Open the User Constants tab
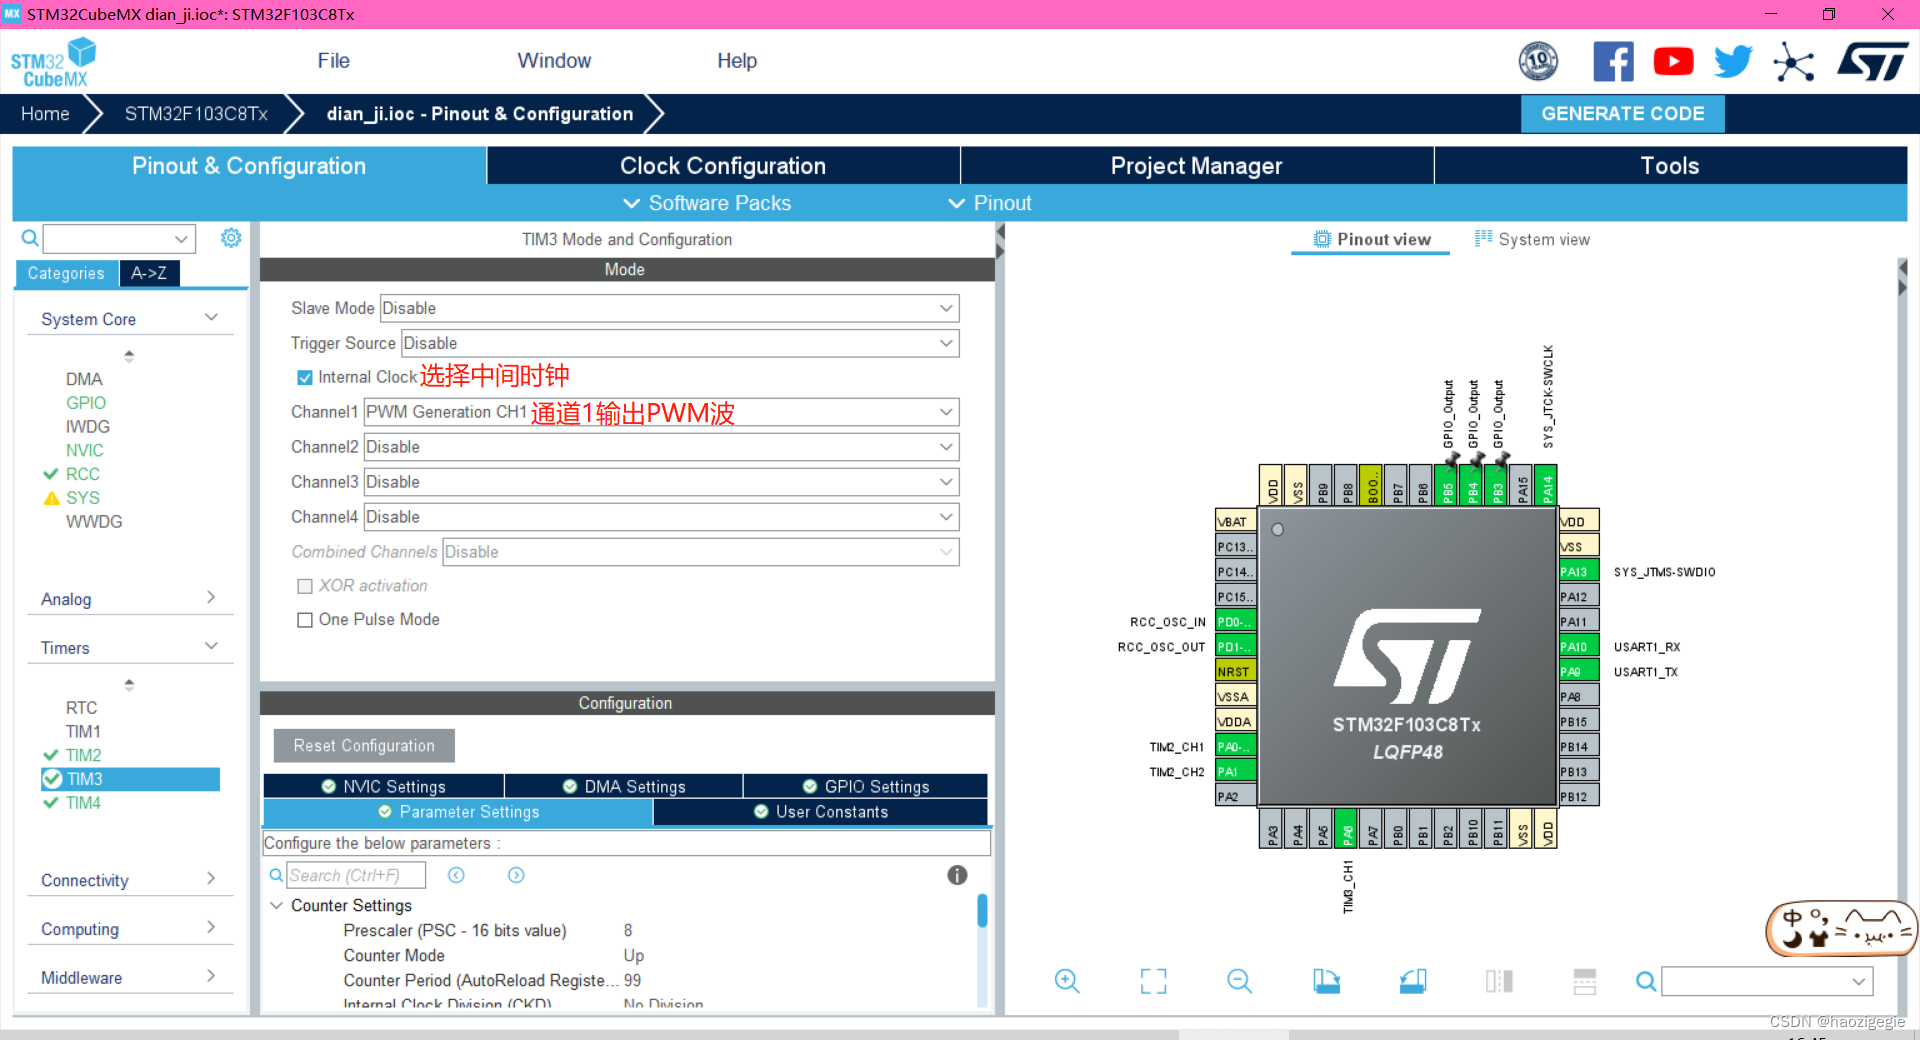The height and width of the screenshot is (1040, 1920). click(x=821, y=812)
